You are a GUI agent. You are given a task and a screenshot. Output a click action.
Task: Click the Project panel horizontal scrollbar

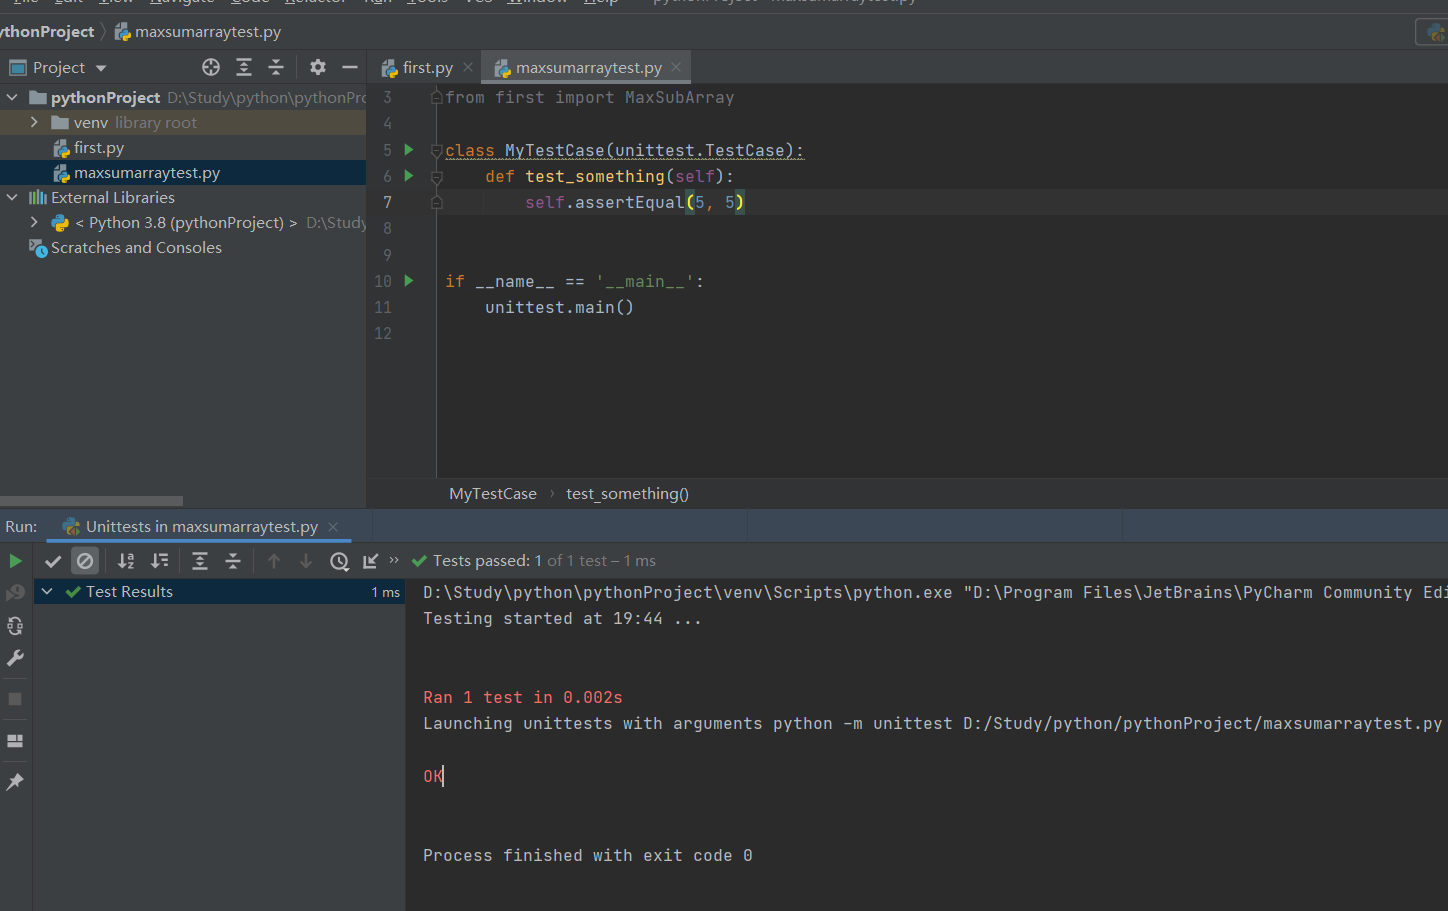[91, 501]
